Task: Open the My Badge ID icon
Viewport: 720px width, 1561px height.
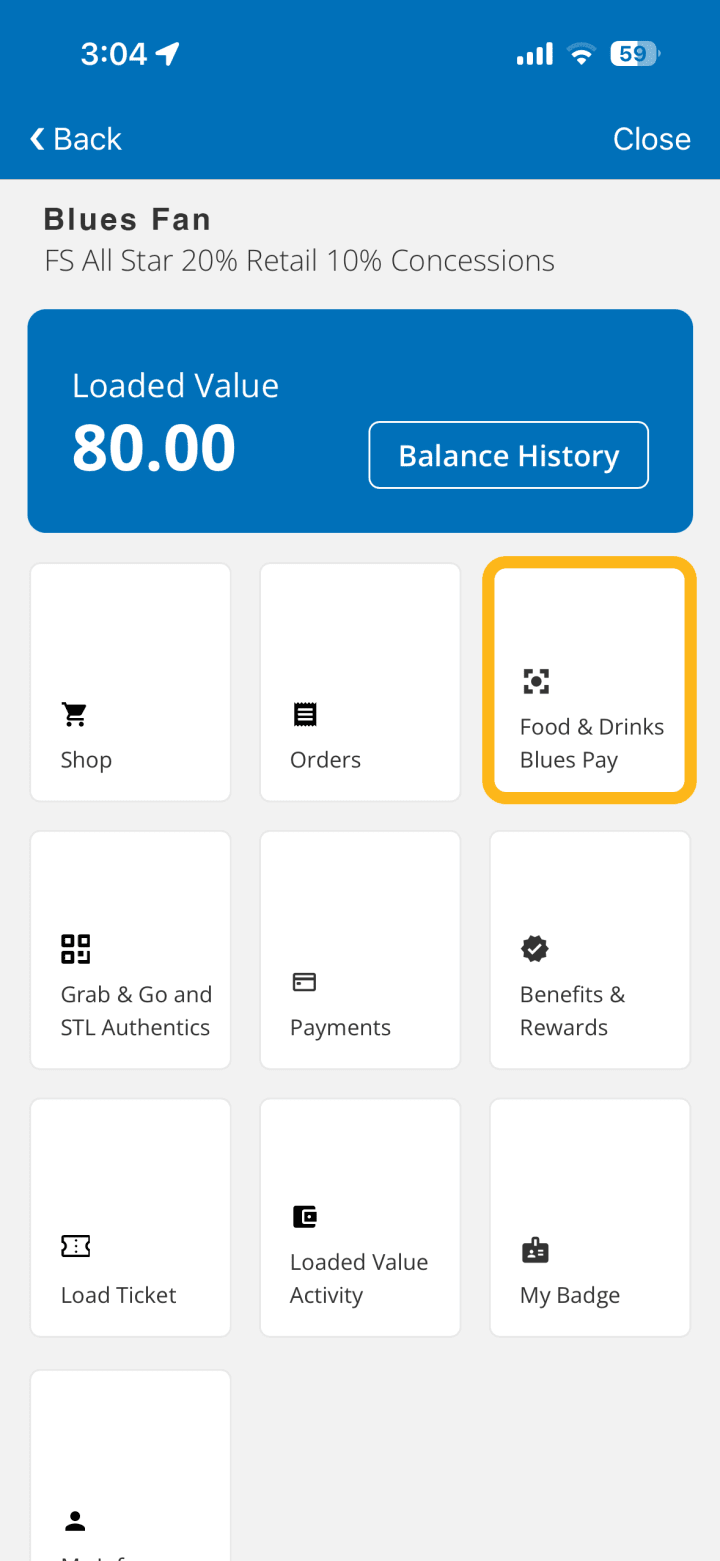Action: 535,1250
